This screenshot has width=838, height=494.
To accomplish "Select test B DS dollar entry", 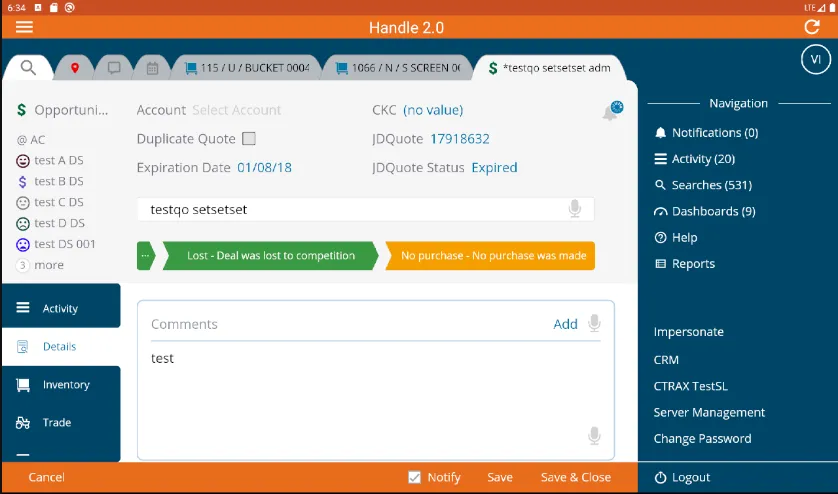I will pos(50,181).
